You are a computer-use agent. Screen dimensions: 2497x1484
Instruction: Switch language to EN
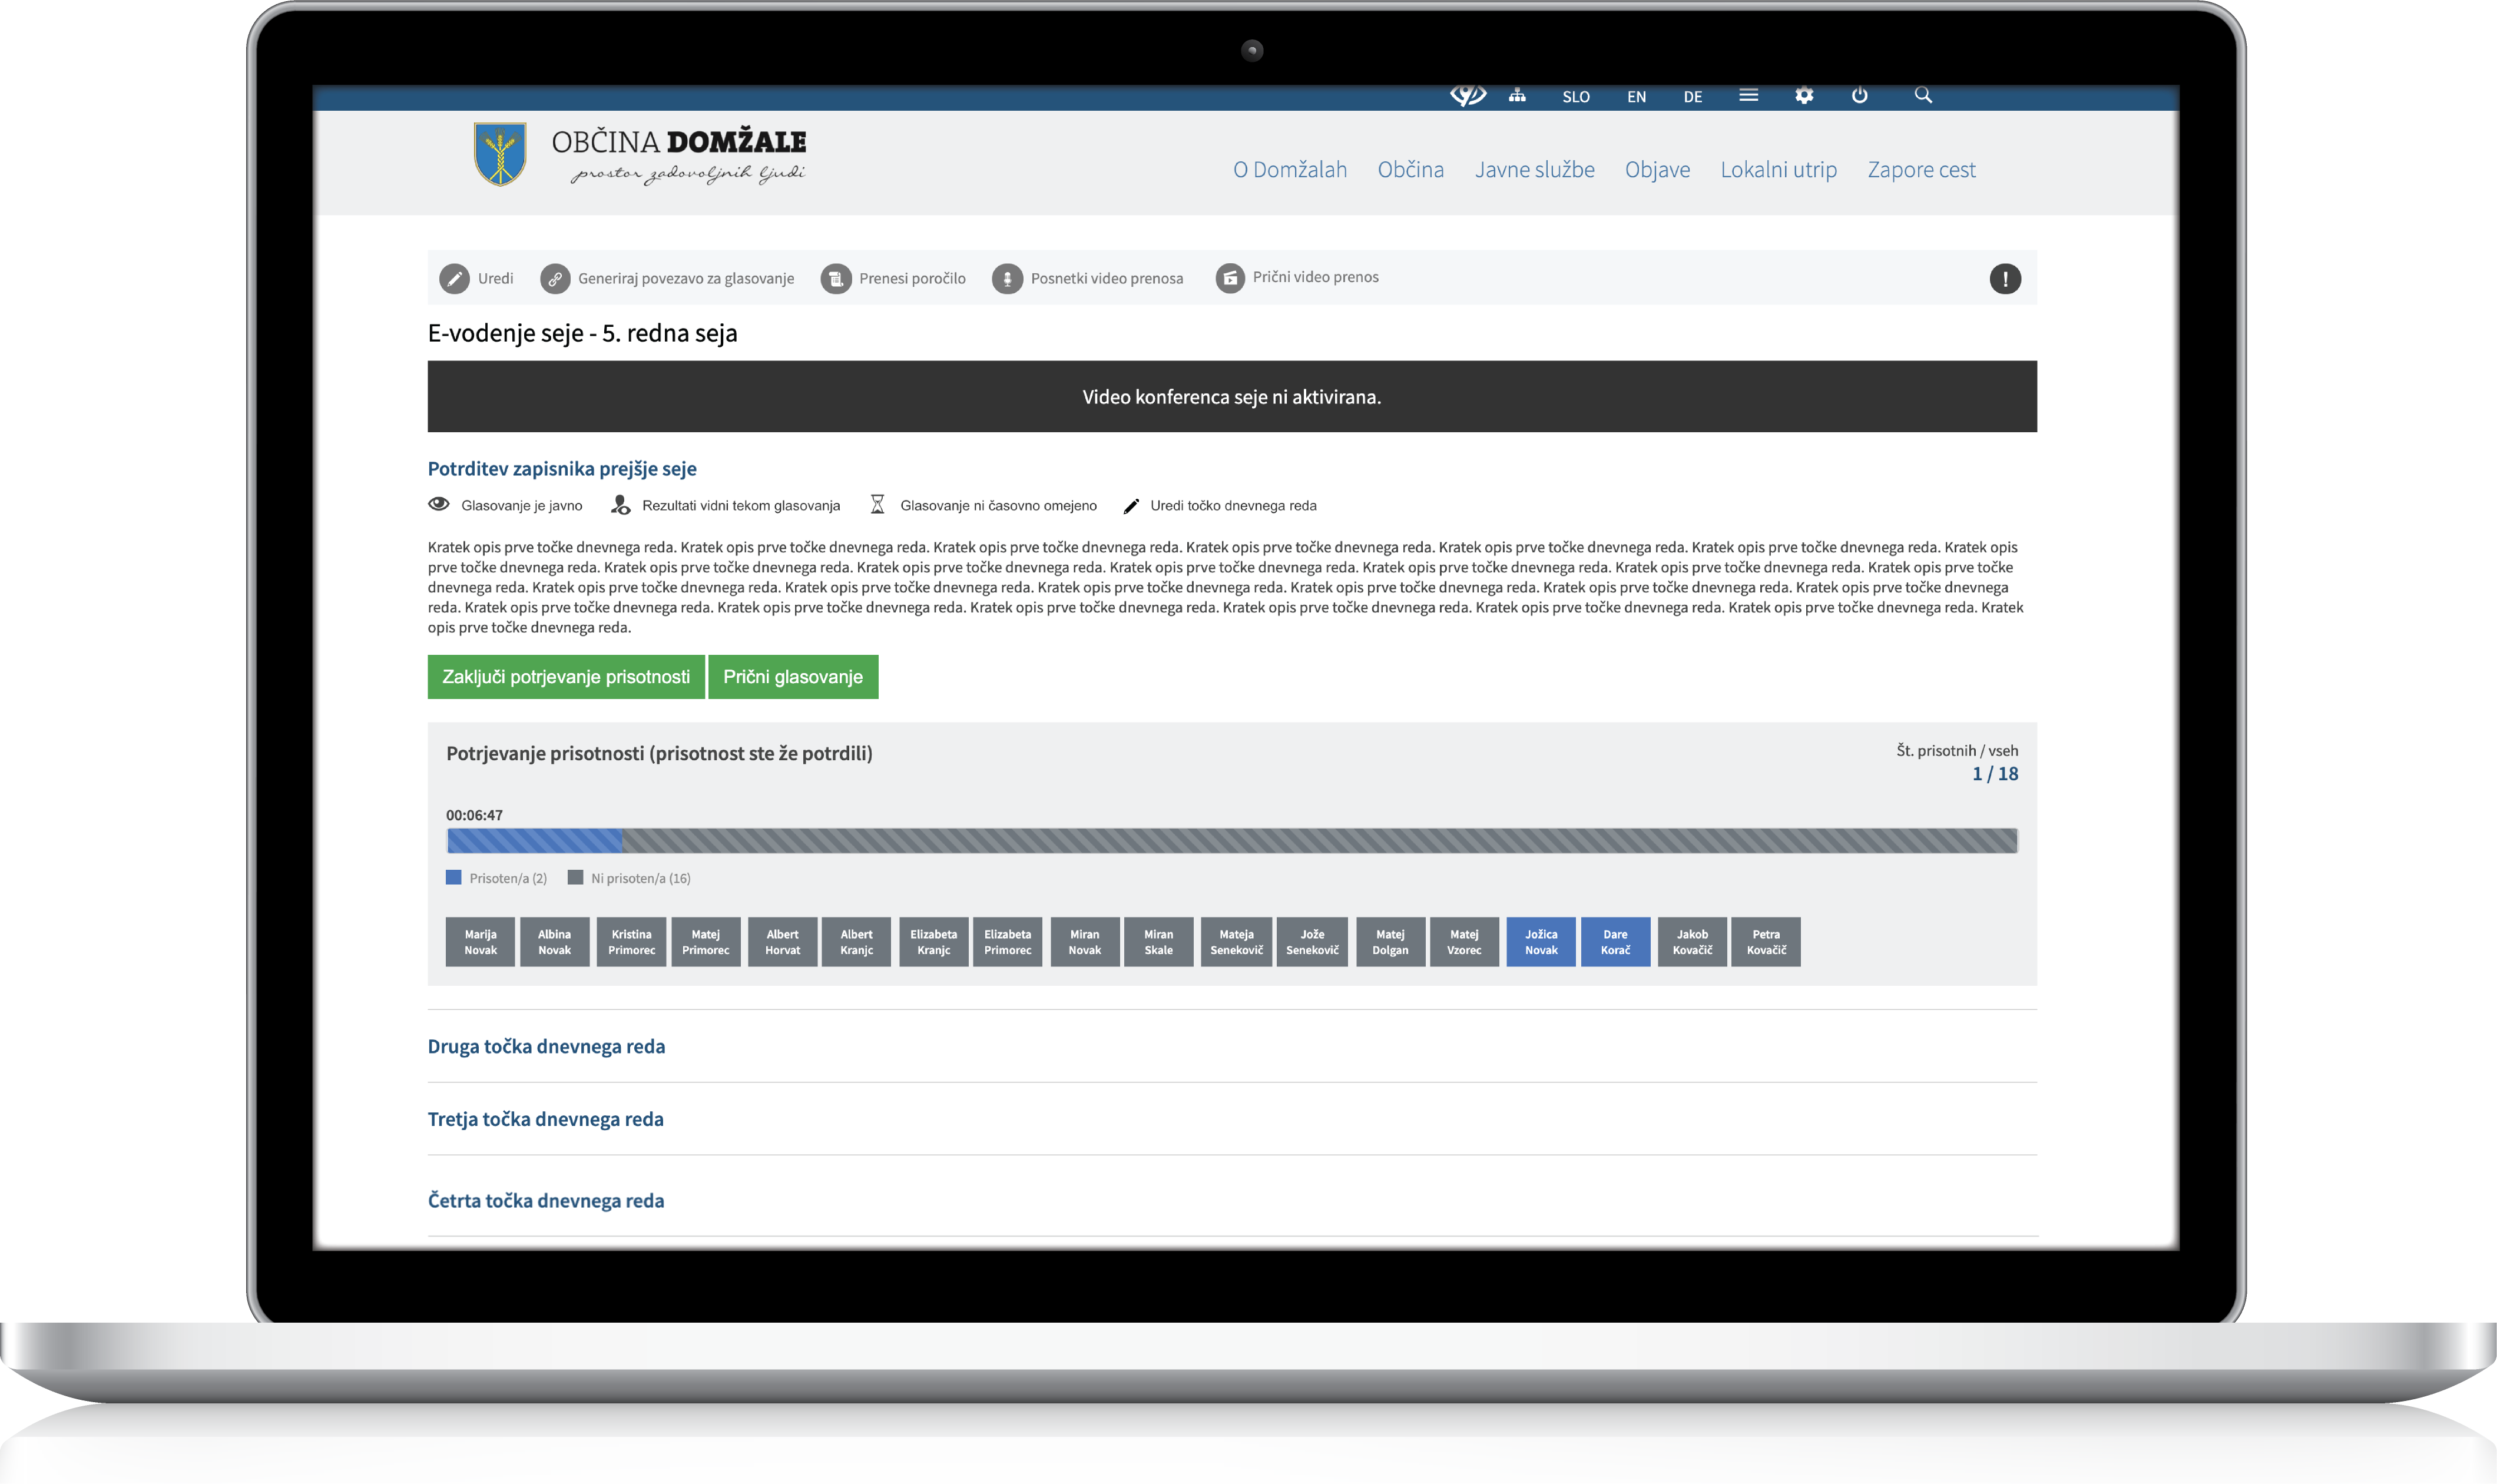(x=1636, y=97)
